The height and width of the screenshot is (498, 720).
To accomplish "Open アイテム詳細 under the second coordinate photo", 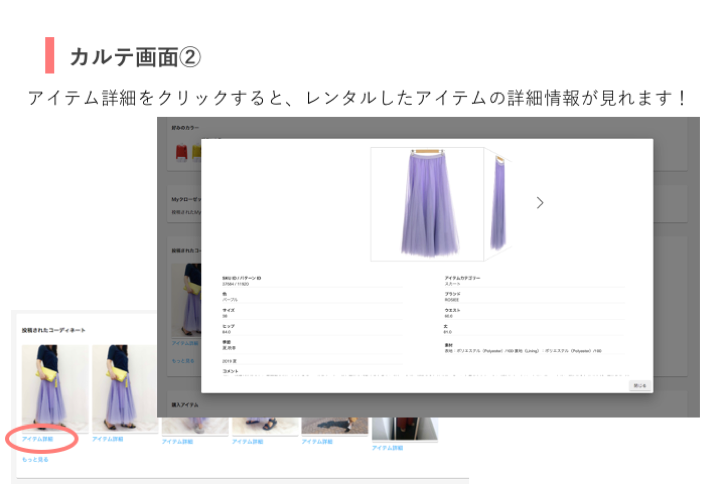I will (108, 439).
